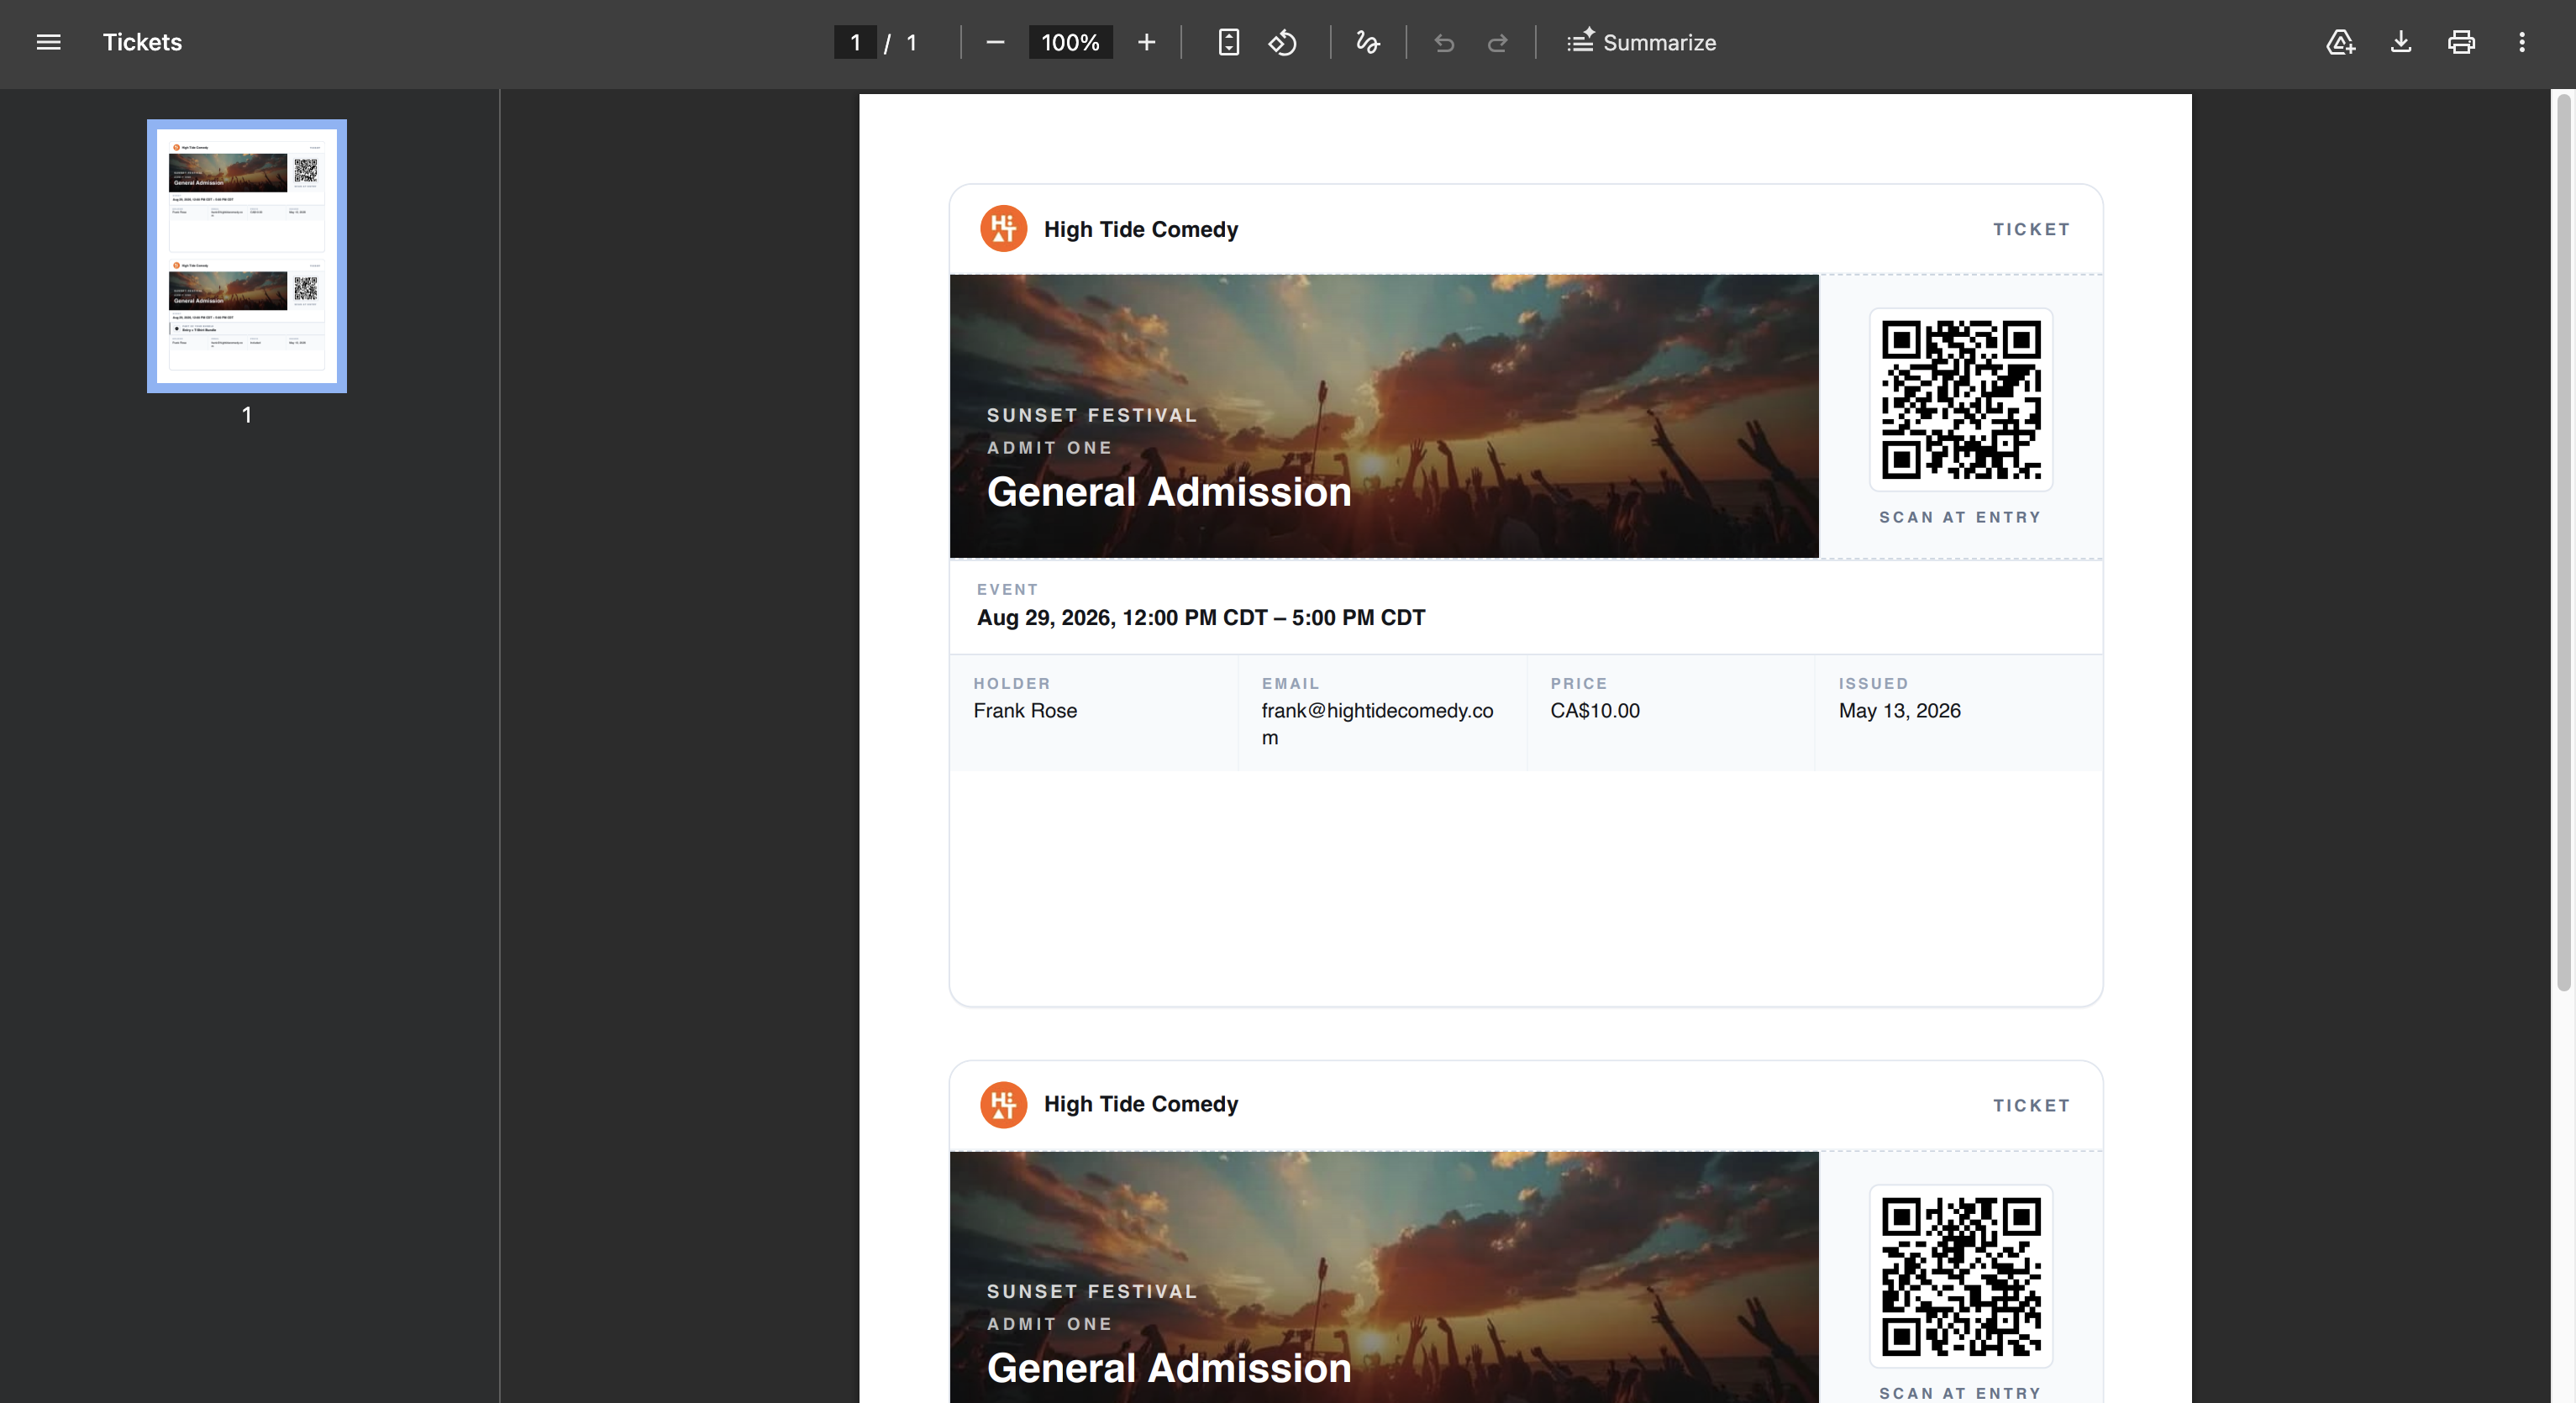Click the holder name 'Frank Rose'

tap(1025, 711)
